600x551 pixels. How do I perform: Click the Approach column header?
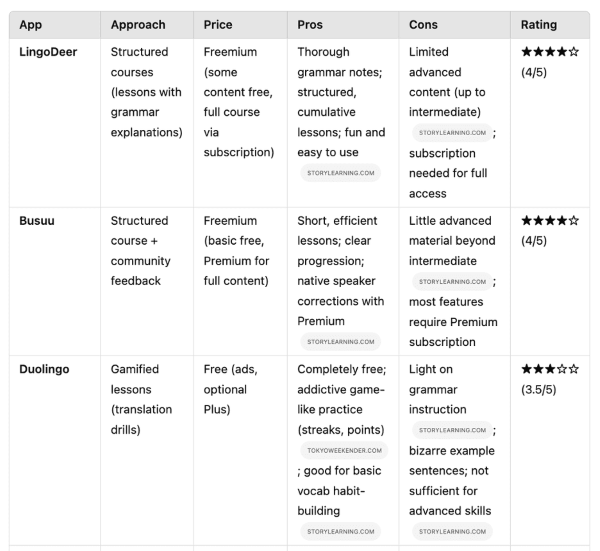pyautogui.click(x=138, y=25)
